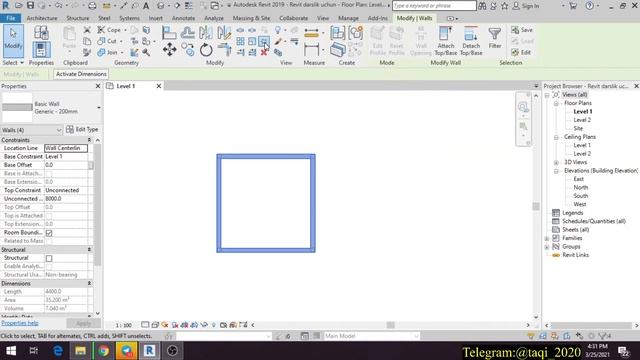Click the Activate Dimensions button

(x=81, y=74)
